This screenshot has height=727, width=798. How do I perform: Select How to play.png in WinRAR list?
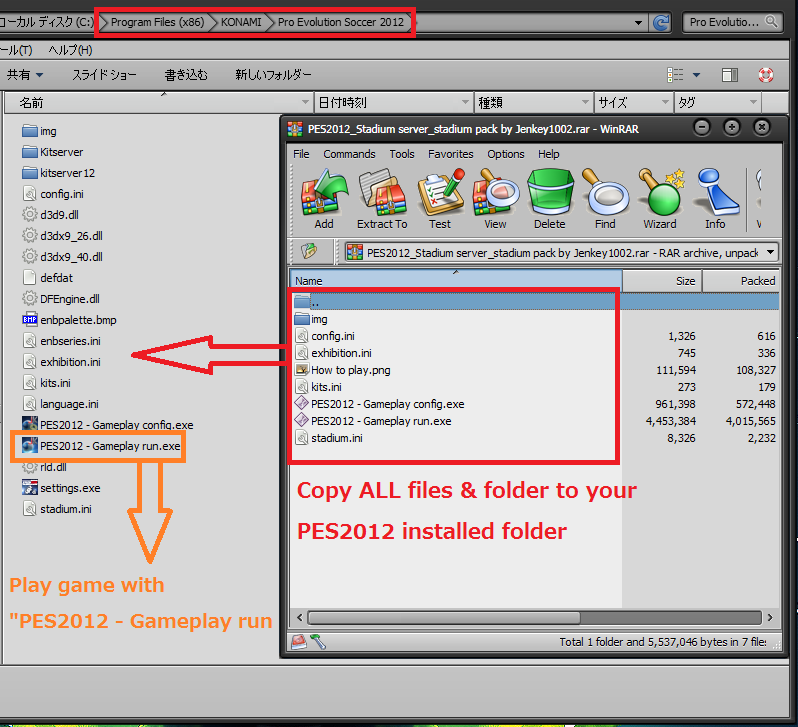[344, 370]
